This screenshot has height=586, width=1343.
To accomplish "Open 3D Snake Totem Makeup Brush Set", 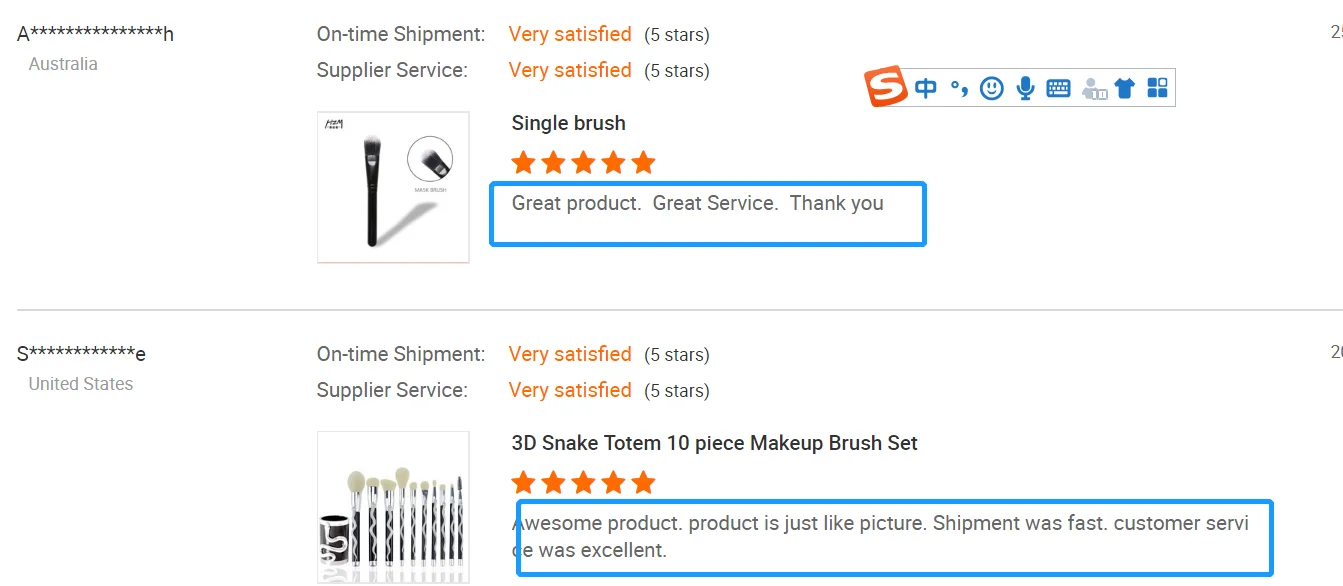I will tap(714, 443).
